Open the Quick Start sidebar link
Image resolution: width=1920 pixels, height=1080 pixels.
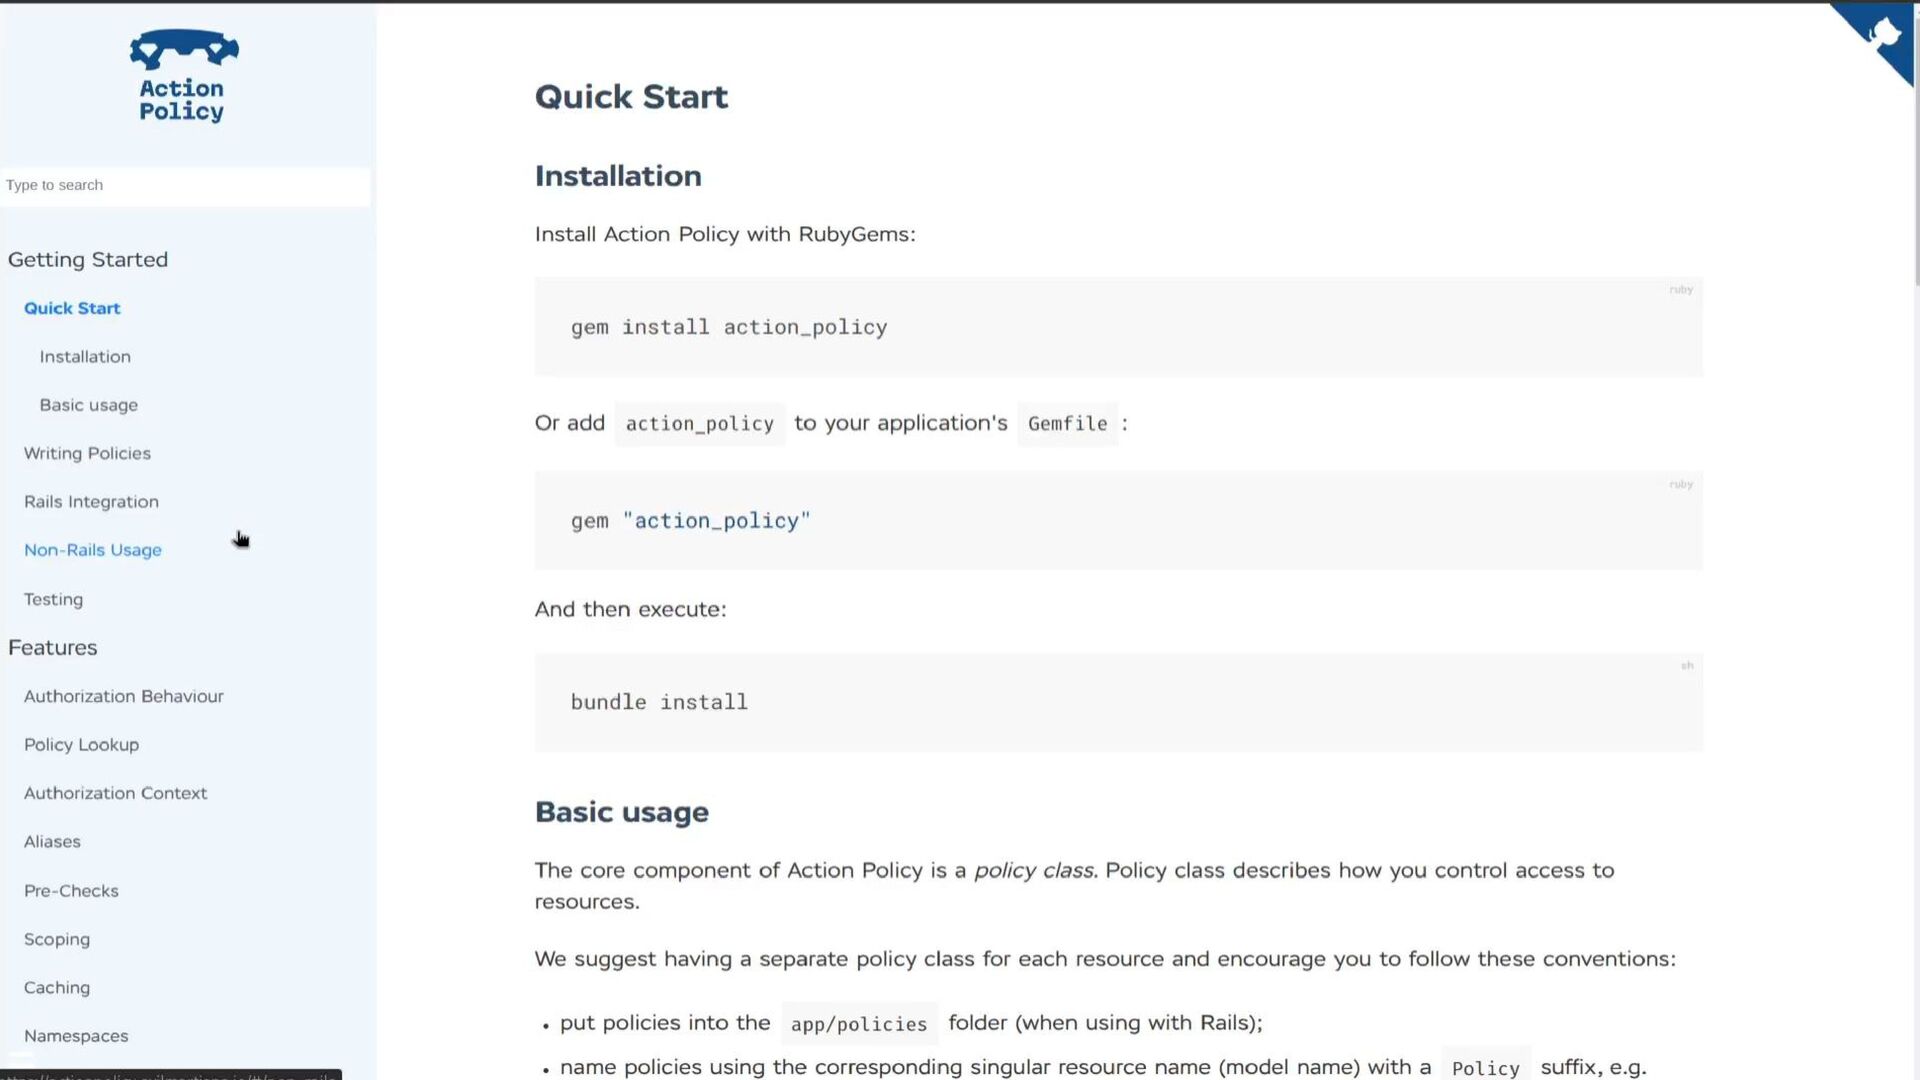point(72,308)
